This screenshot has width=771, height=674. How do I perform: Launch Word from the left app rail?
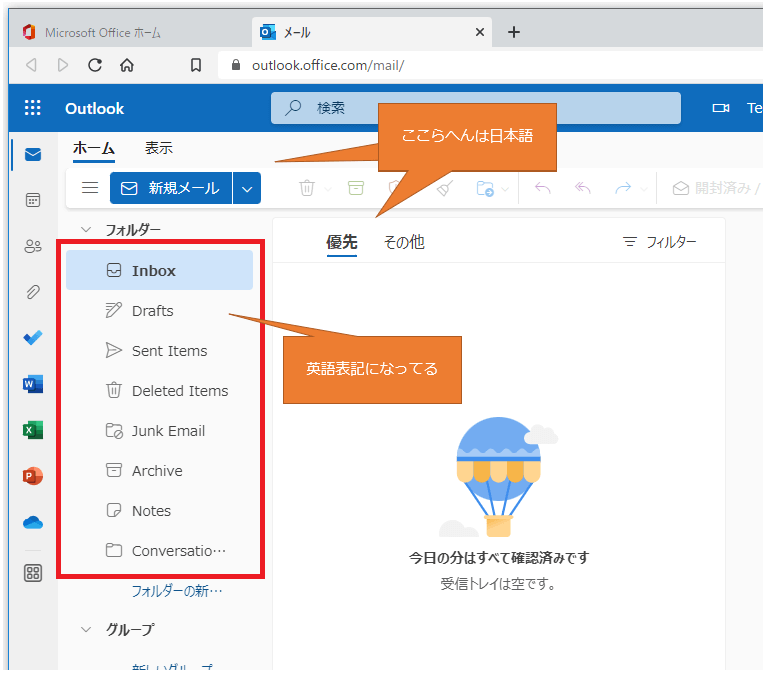(x=33, y=384)
